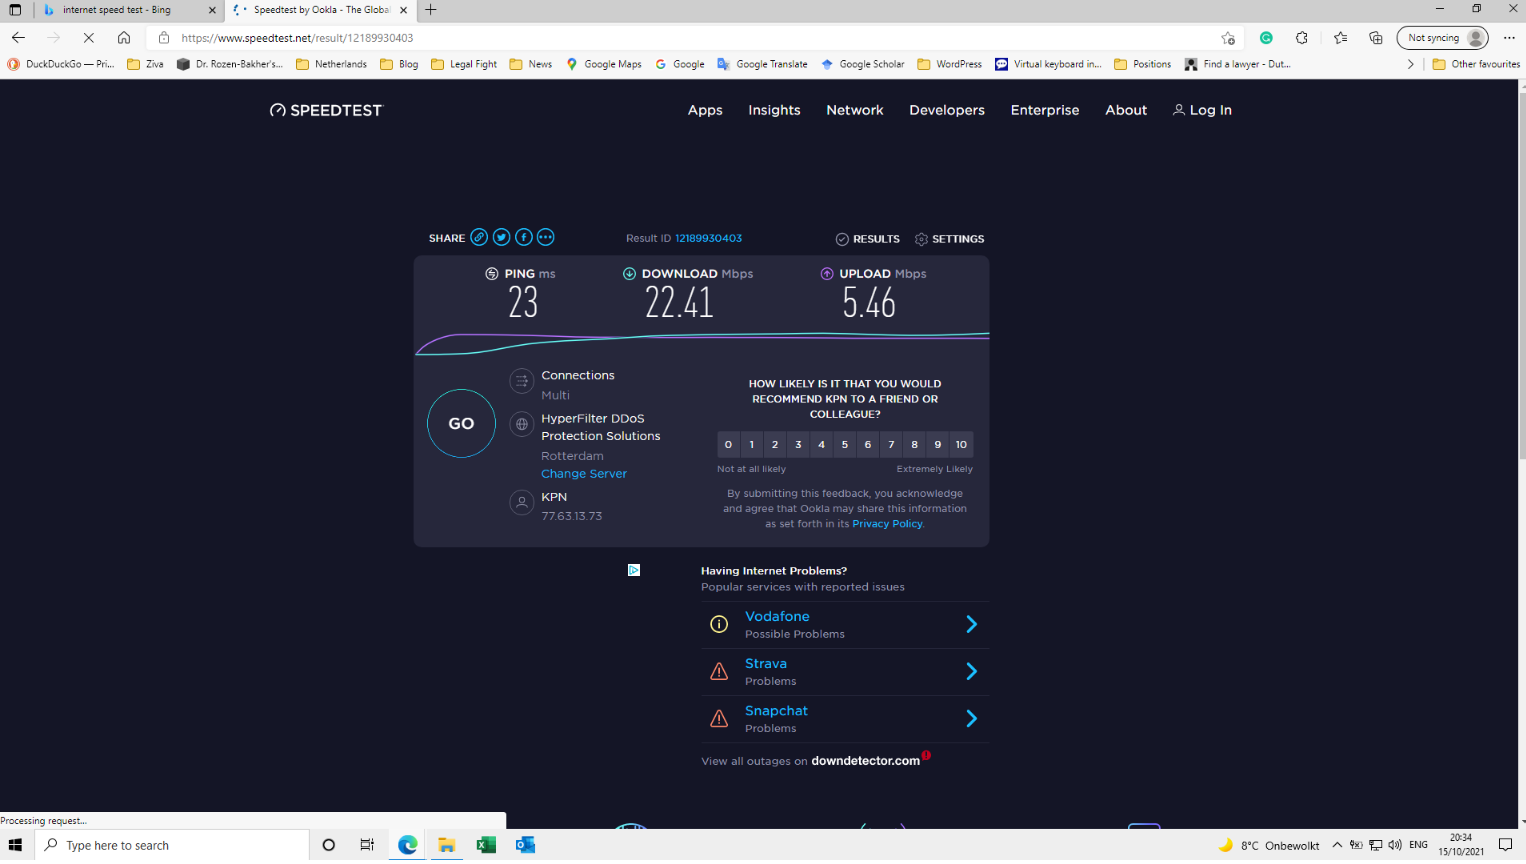Image resolution: width=1526 pixels, height=864 pixels.
Task: Rate KPN with score 10
Action: pos(961,444)
